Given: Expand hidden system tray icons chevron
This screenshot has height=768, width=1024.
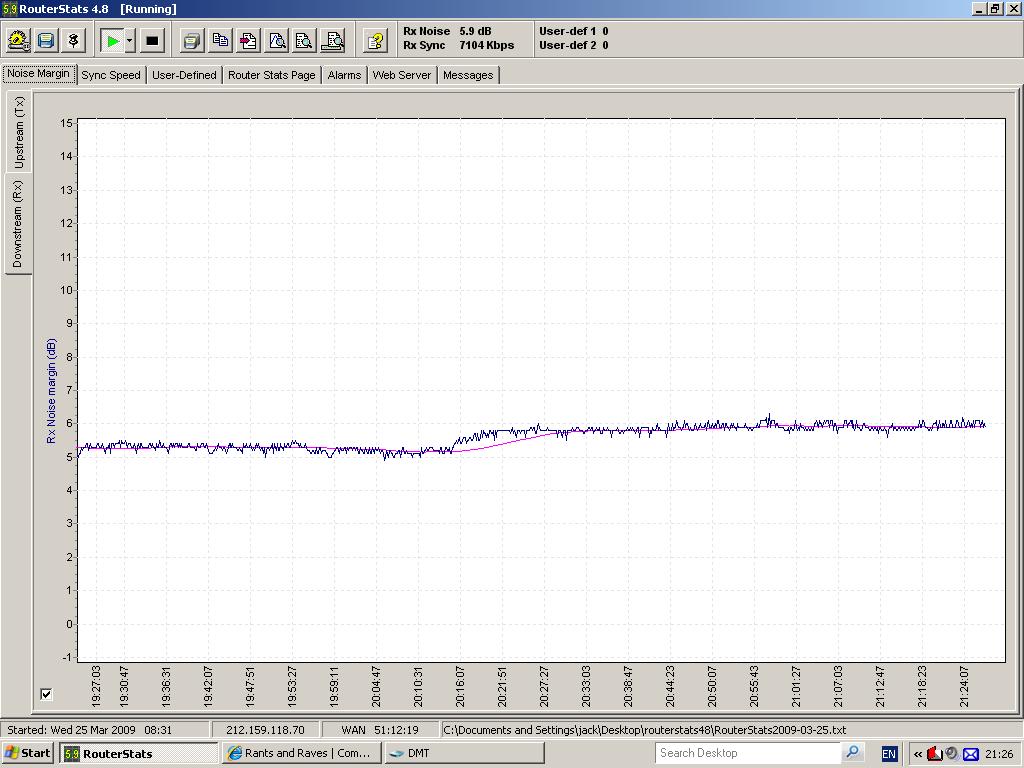Looking at the screenshot, I should (x=918, y=754).
